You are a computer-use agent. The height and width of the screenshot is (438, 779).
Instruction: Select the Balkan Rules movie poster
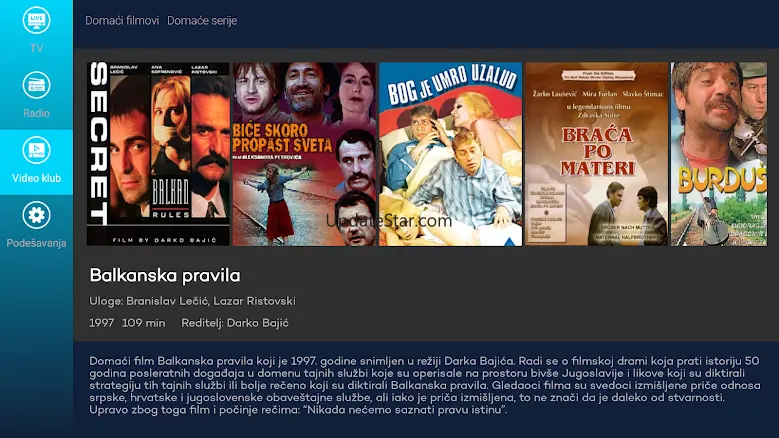(158, 154)
